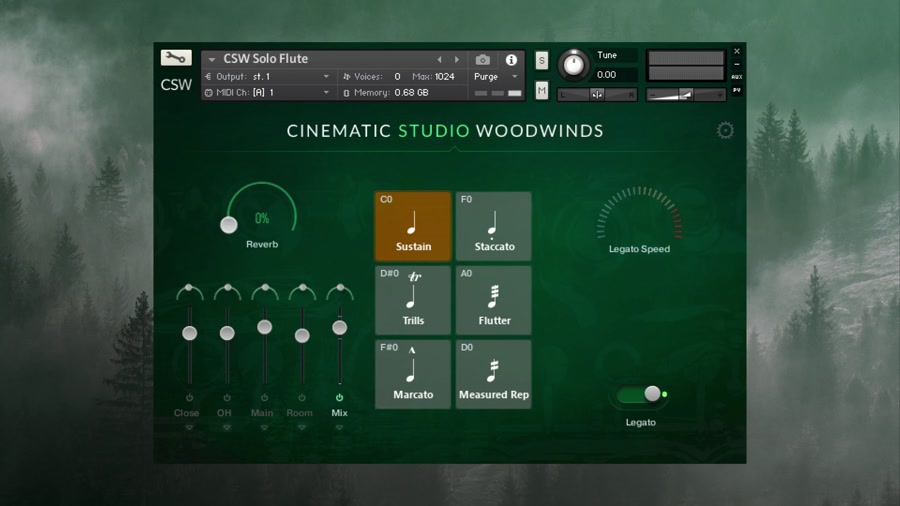This screenshot has height=506, width=900.
Task: Select the Trills articulation
Action: [413, 300]
